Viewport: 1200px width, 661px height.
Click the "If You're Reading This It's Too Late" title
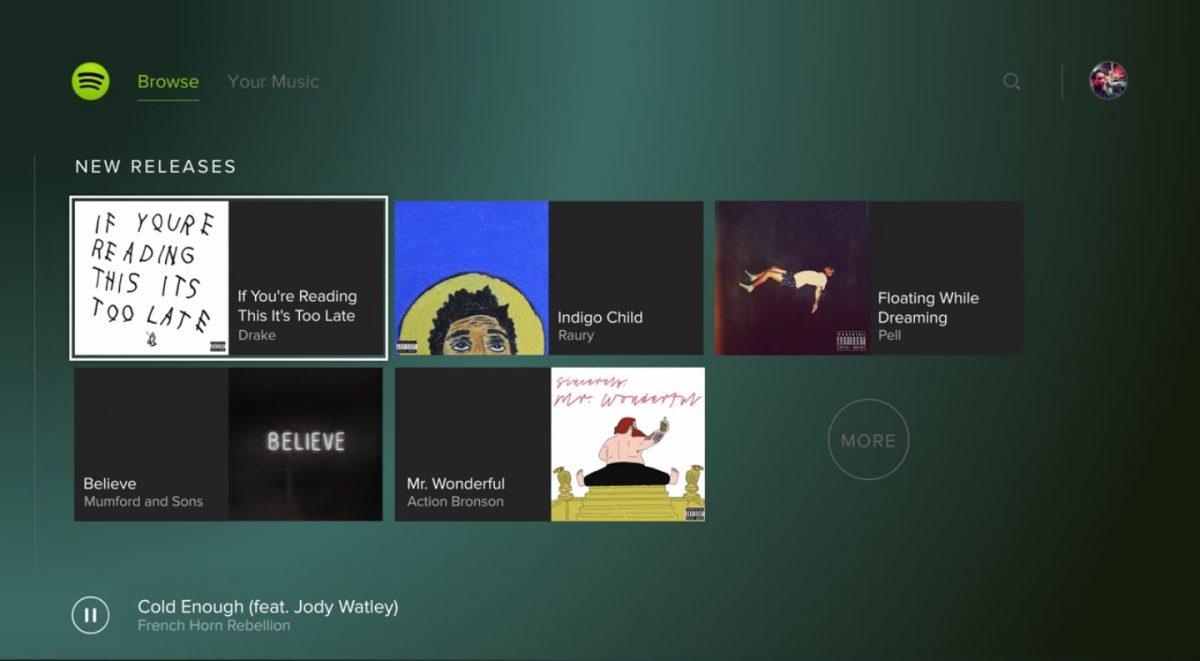[x=297, y=306]
